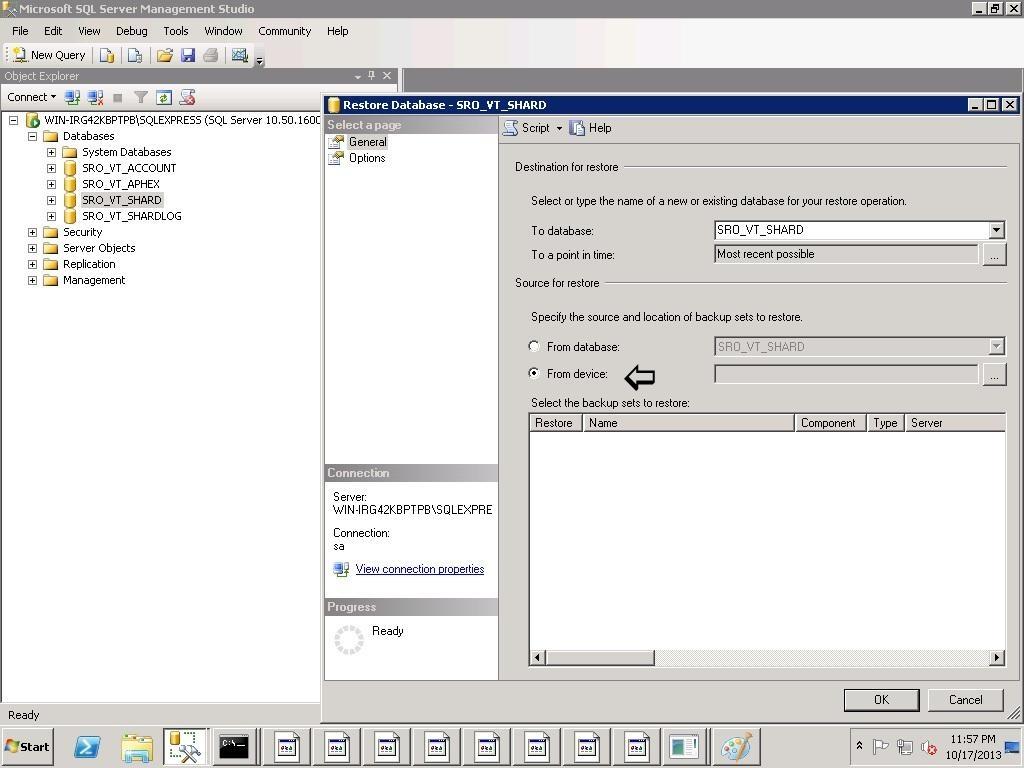This screenshot has width=1024, height=768.
Task: Select the From device radio button
Action: coord(534,373)
